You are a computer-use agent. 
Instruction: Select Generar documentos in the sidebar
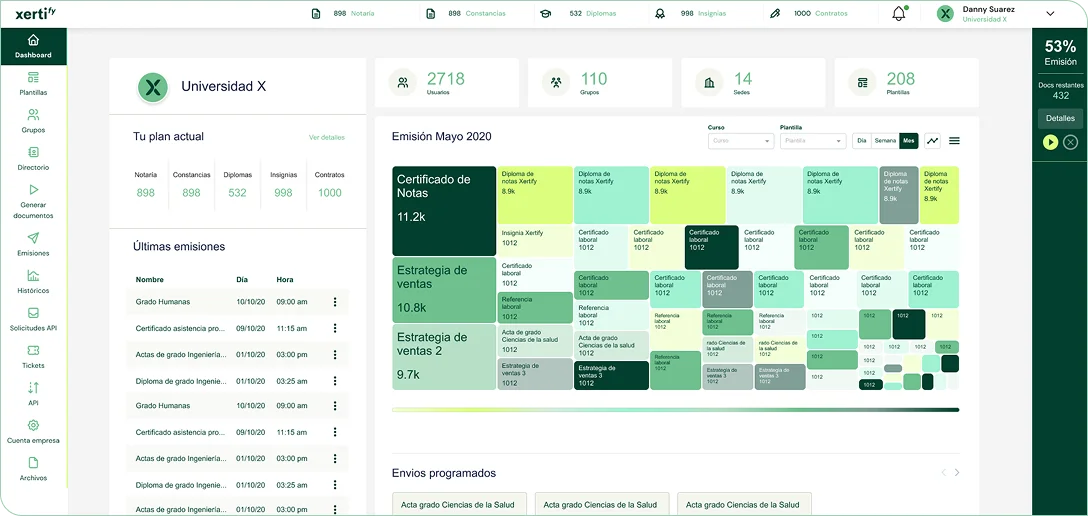33,201
